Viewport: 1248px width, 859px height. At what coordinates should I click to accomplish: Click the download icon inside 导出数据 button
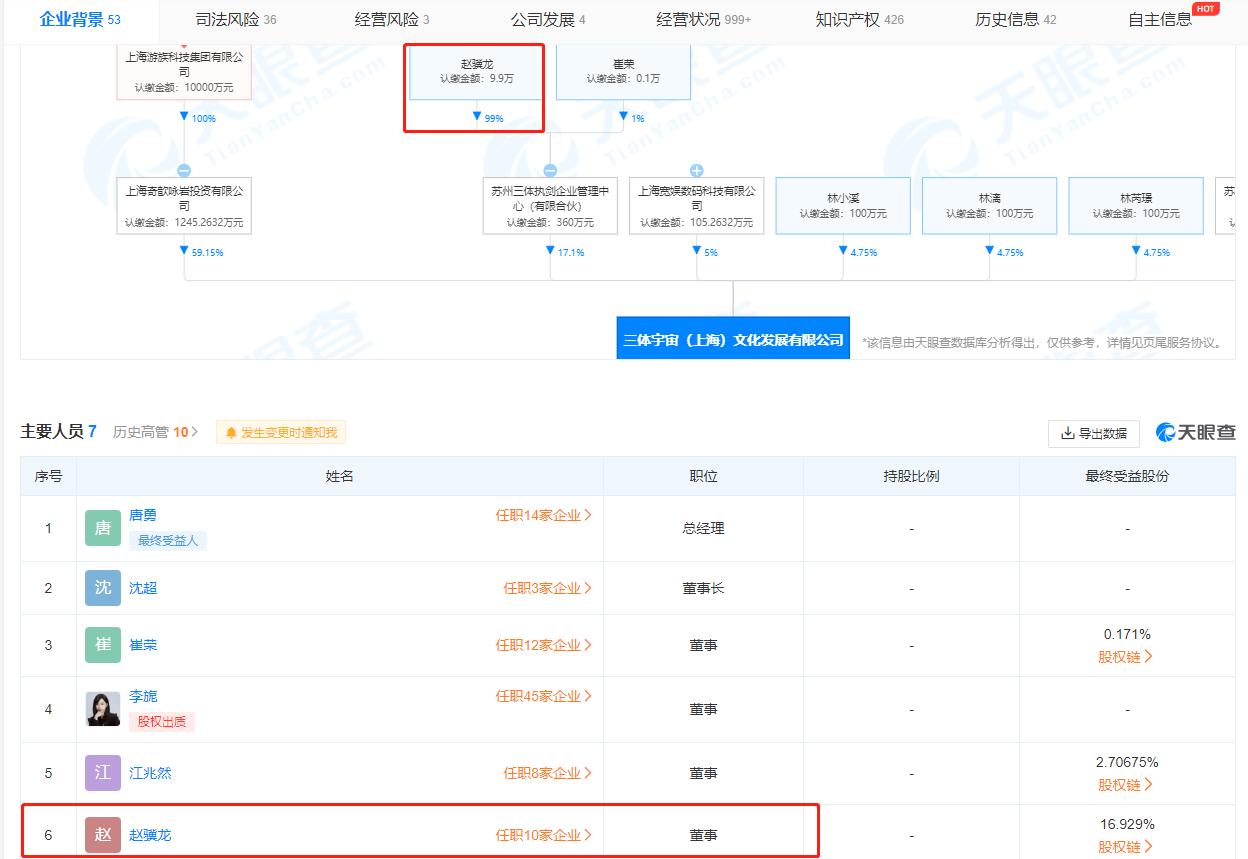[1069, 433]
